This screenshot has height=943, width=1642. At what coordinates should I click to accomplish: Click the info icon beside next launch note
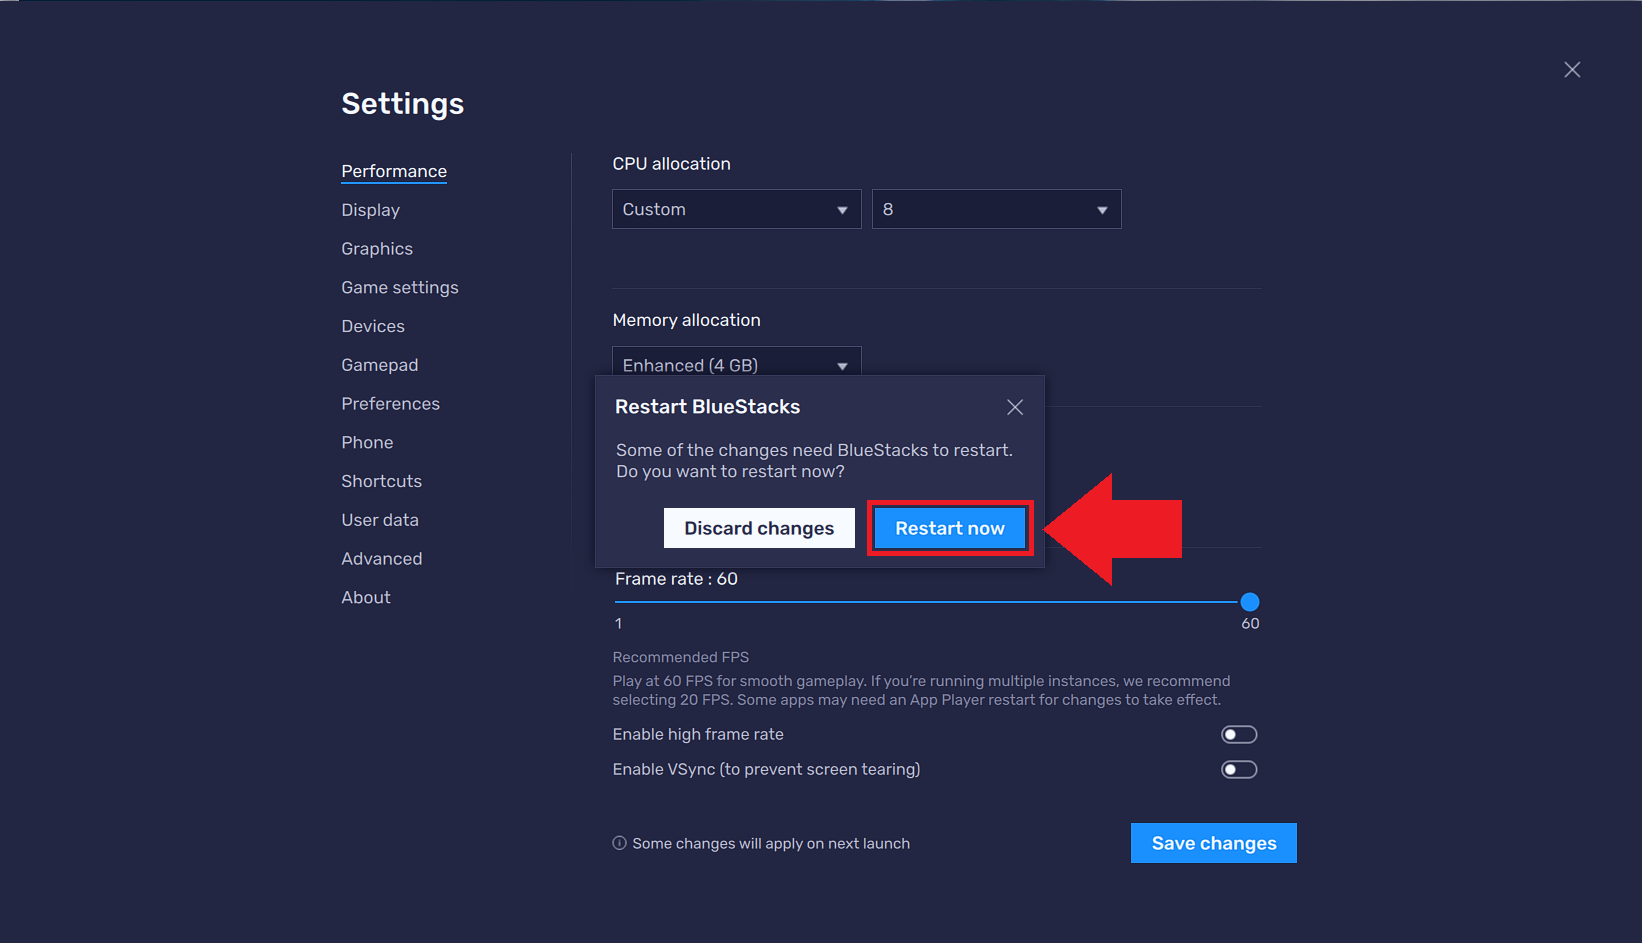[x=619, y=843]
